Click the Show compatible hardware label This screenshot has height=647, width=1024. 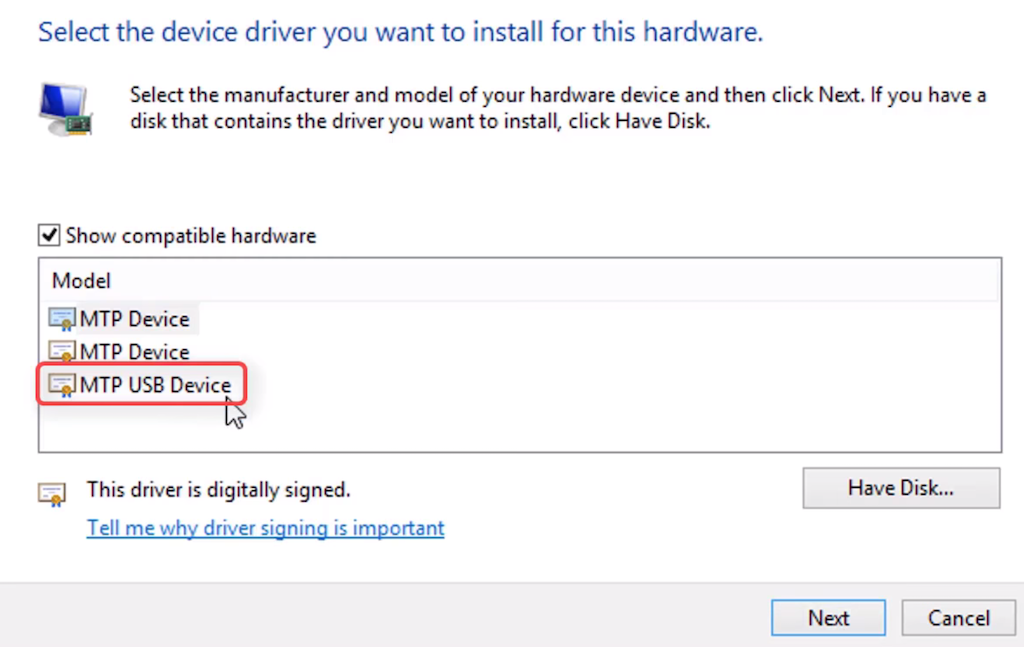[x=191, y=236]
